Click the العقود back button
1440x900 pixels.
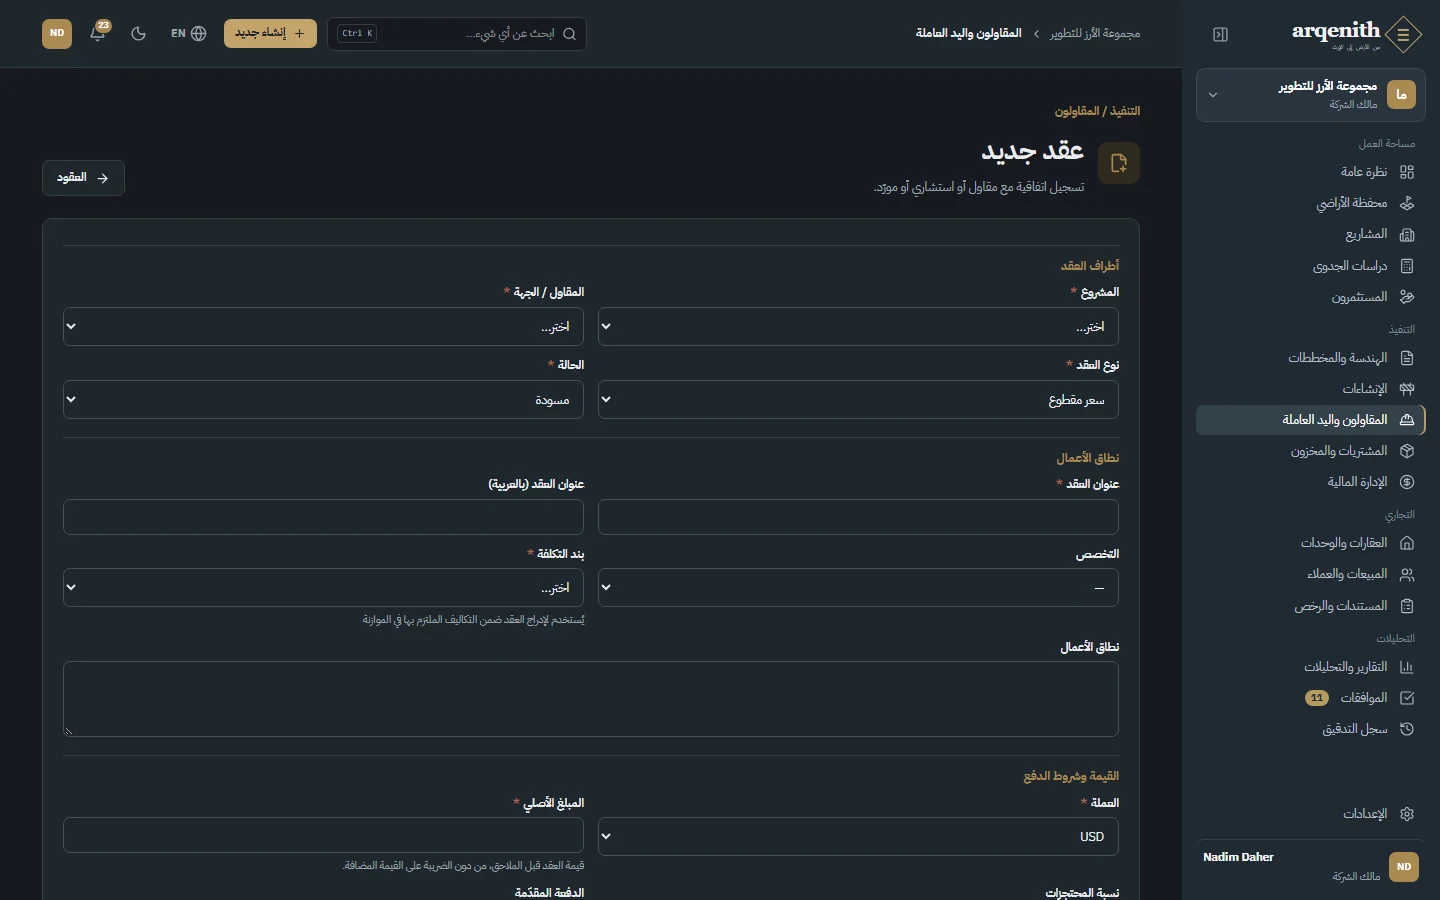[83, 178]
